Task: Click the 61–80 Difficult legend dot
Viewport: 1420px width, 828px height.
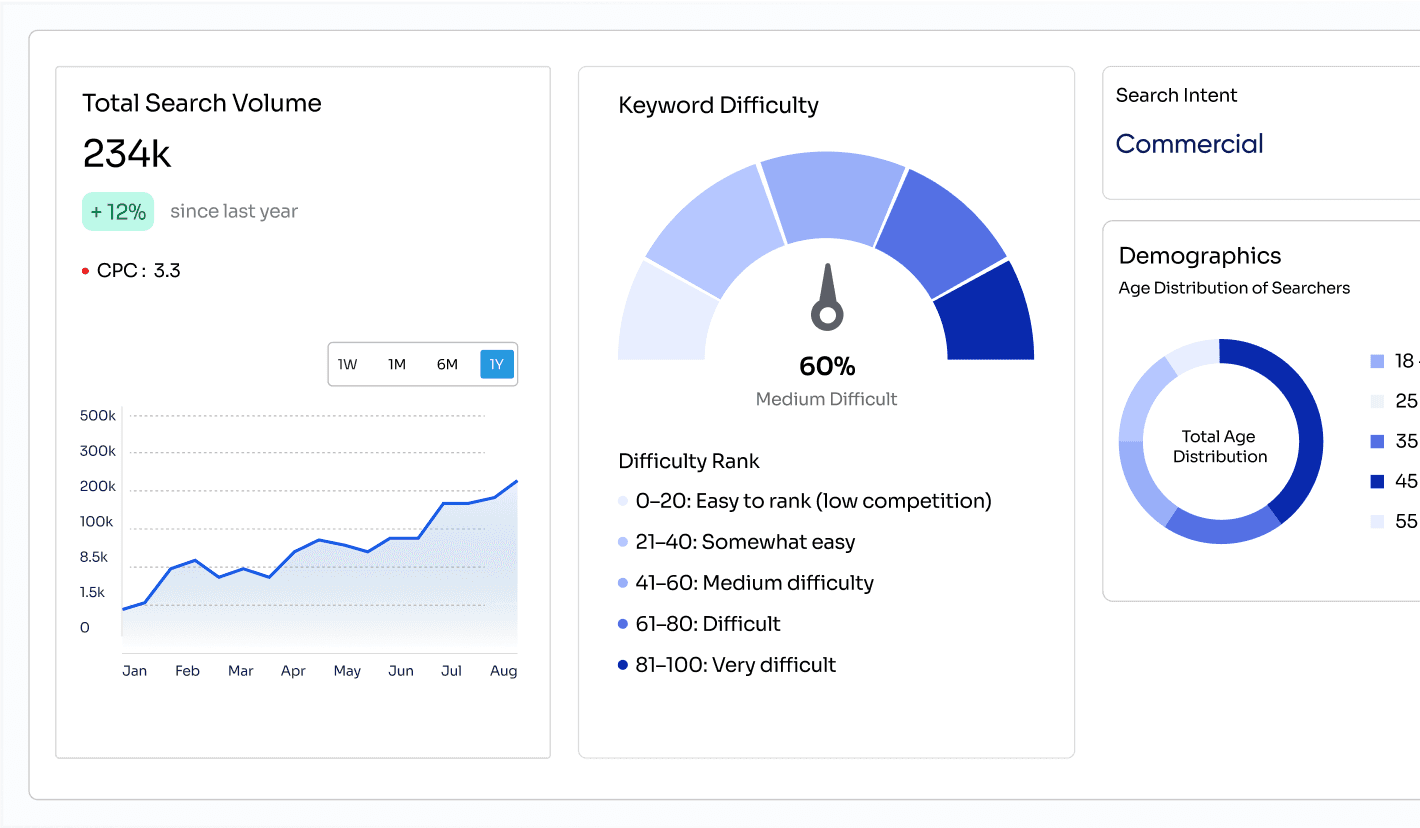Action: click(623, 625)
